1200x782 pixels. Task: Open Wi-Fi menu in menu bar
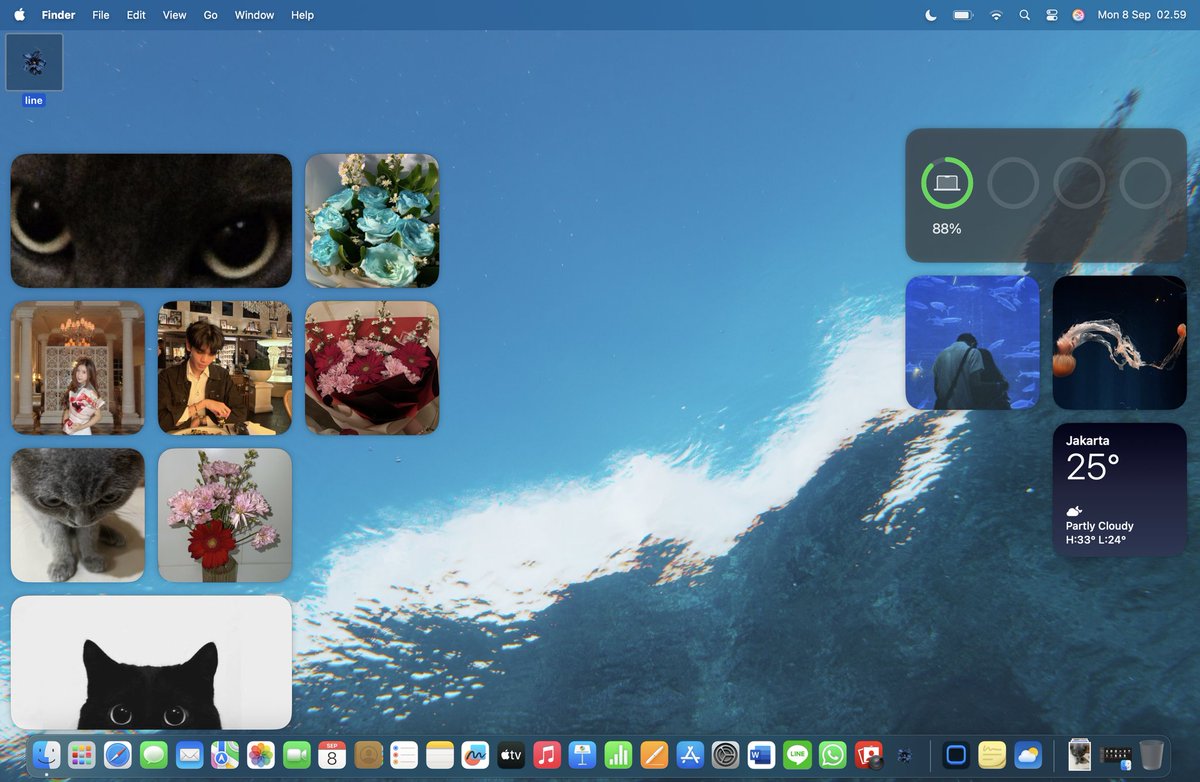tap(996, 15)
